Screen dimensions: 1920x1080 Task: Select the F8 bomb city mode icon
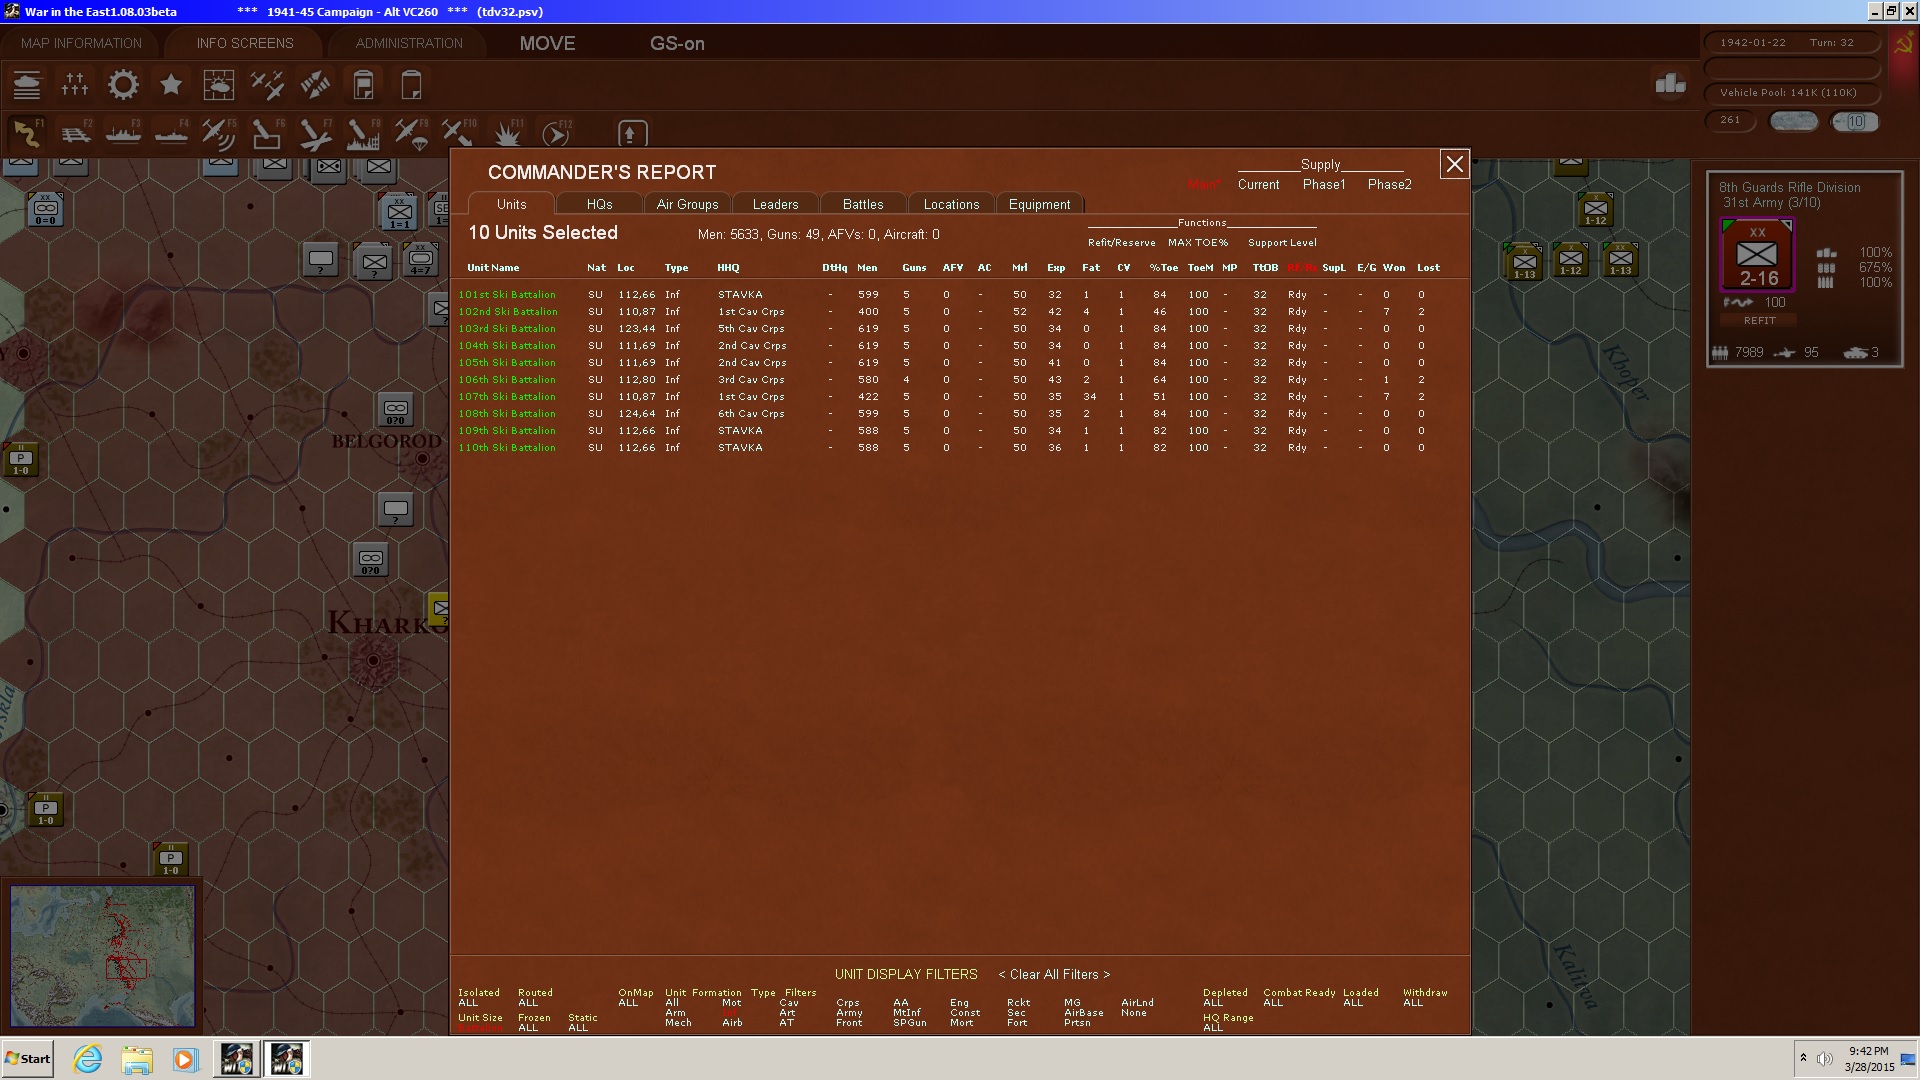tap(363, 133)
